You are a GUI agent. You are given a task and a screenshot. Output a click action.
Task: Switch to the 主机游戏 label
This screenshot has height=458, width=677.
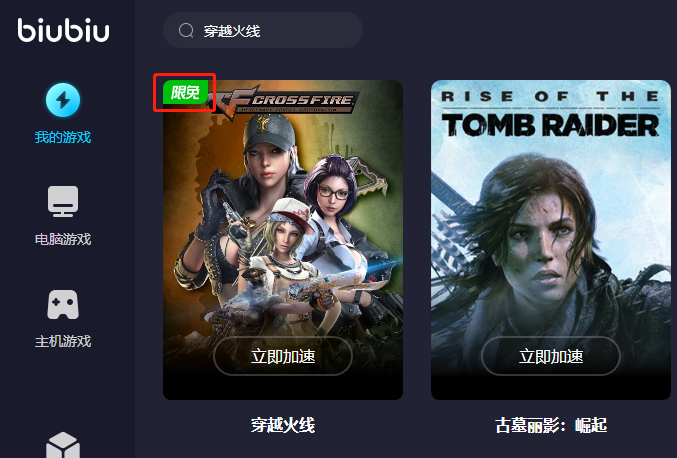pos(63,341)
